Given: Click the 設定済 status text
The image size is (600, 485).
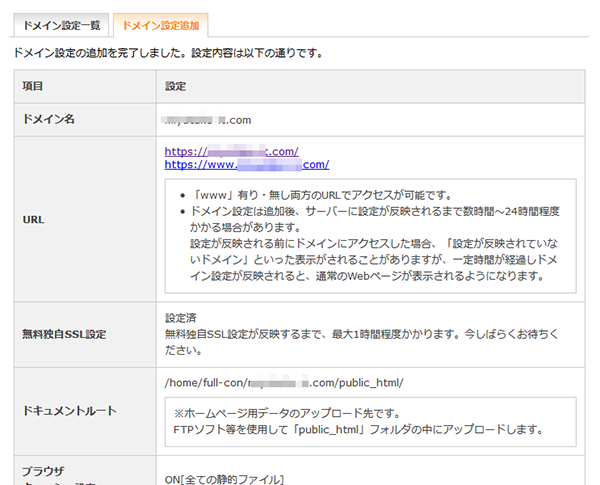Looking at the screenshot, I should (x=181, y=318).
